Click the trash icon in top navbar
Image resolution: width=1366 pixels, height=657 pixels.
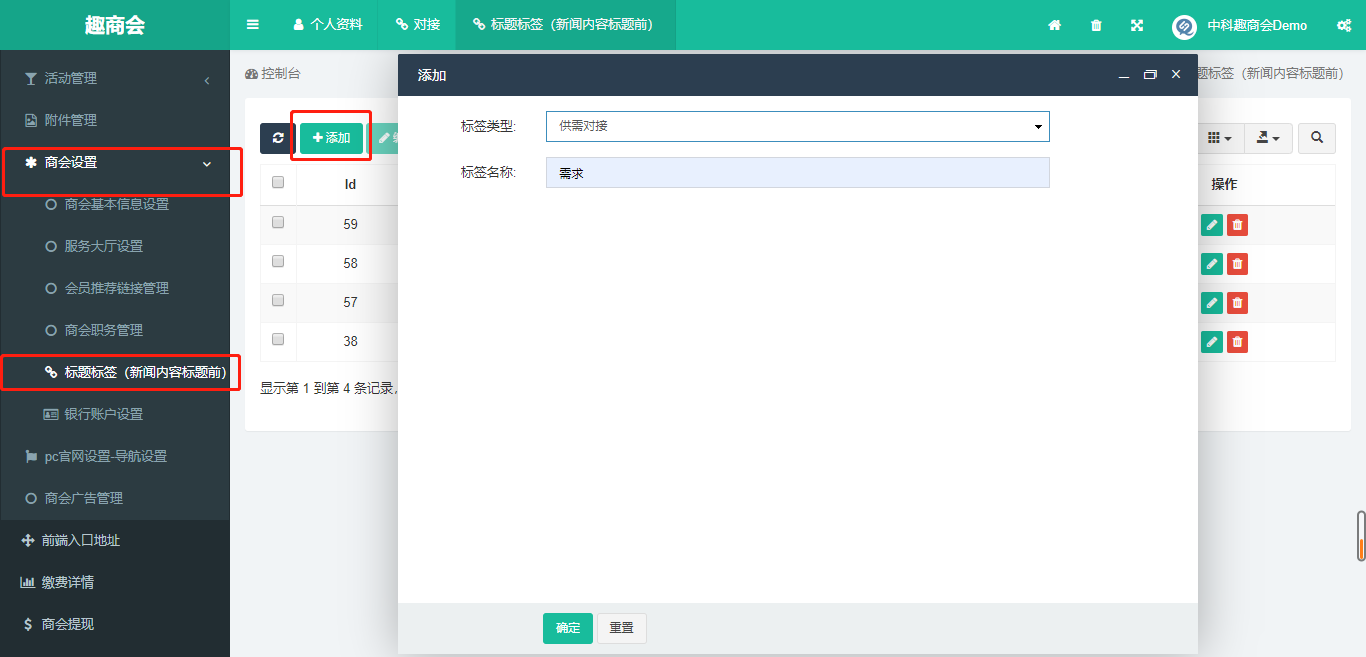[1096, 25]
